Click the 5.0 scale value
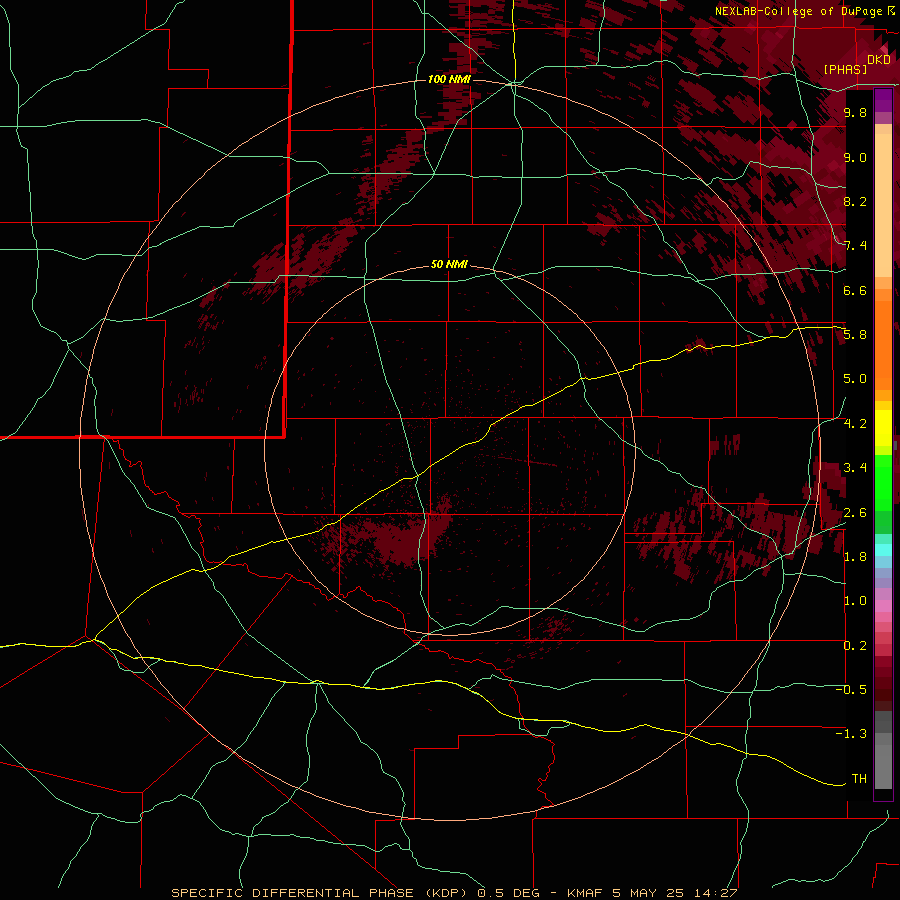 tap(855, 379)
